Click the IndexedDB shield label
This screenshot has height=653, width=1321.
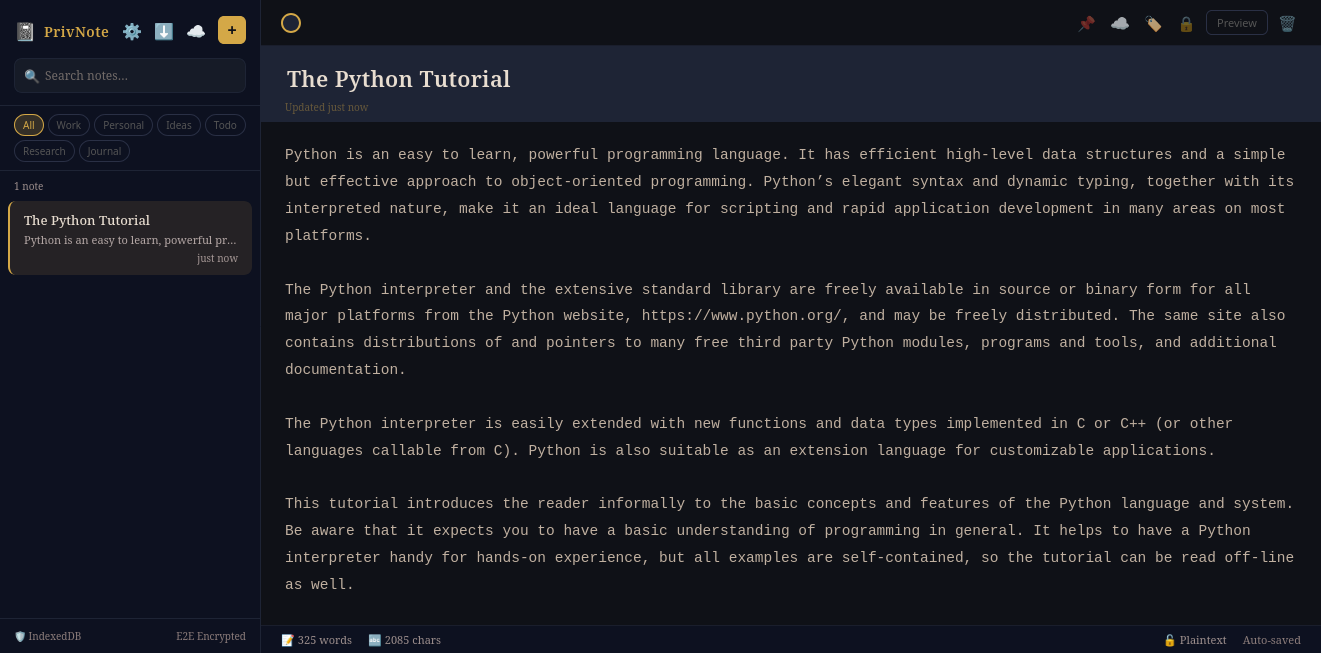coord(47,636)
